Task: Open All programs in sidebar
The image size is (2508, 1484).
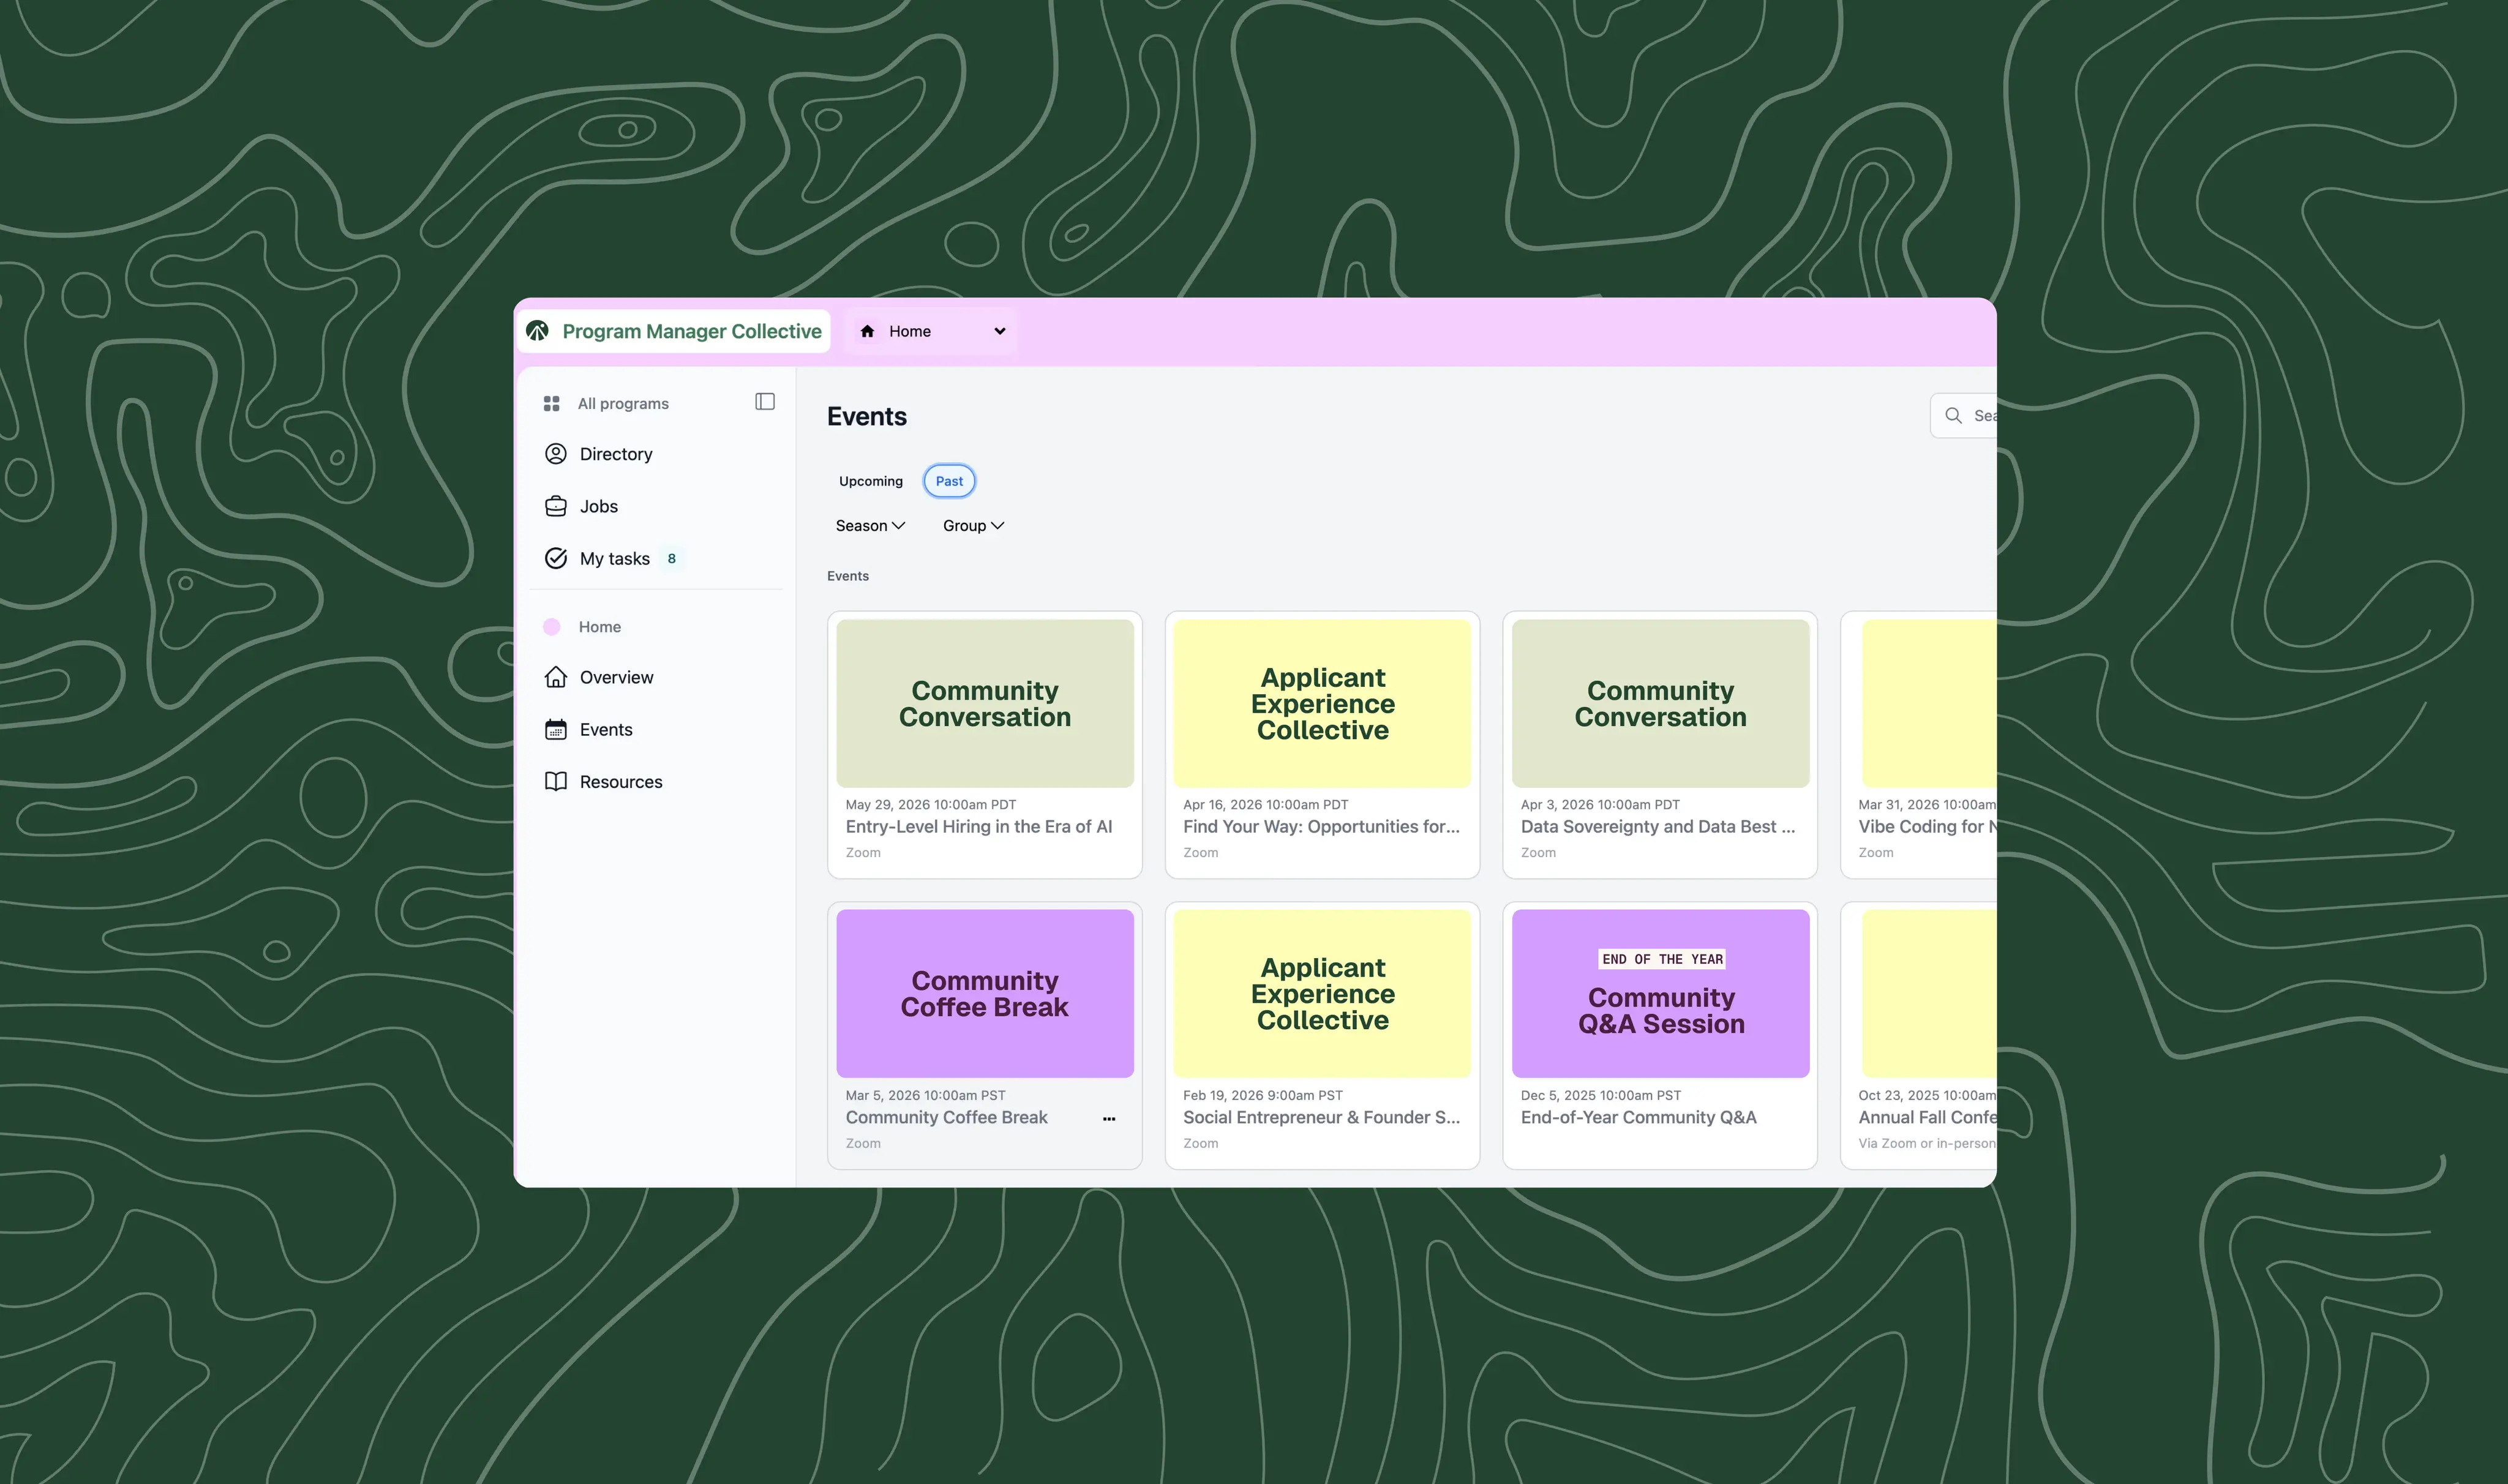Action: (623, 403)
